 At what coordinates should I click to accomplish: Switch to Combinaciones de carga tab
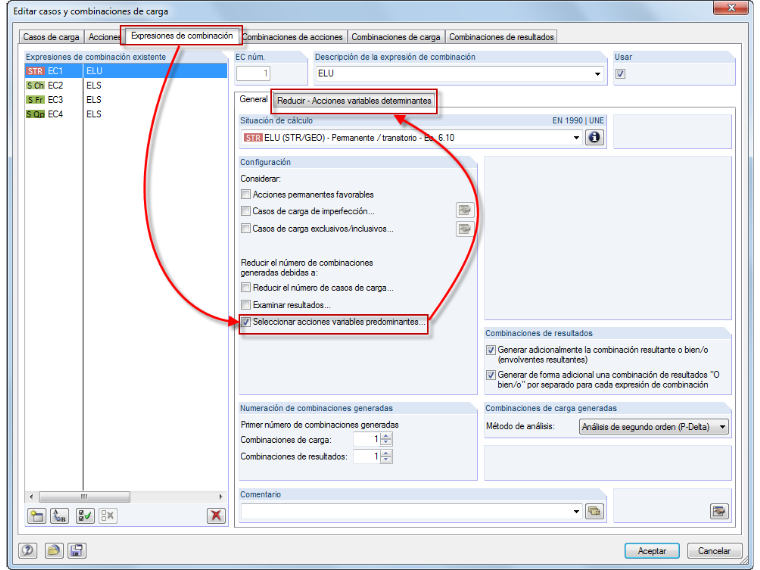396,37
